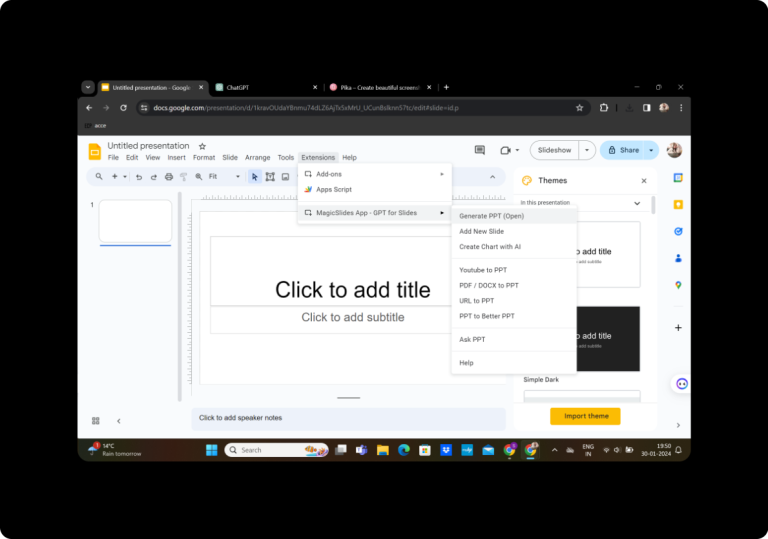
Task: Star the Untitled presentation
Action: 202,146
